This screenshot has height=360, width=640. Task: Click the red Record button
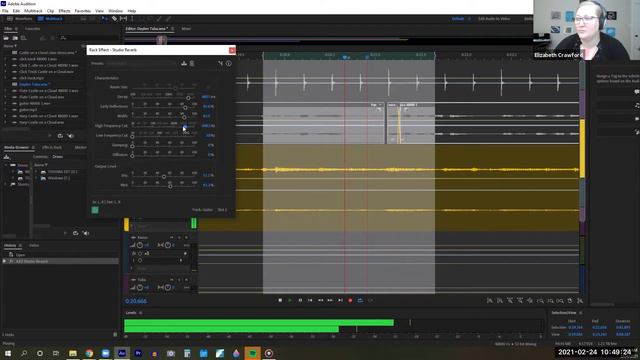coord(350,300)
